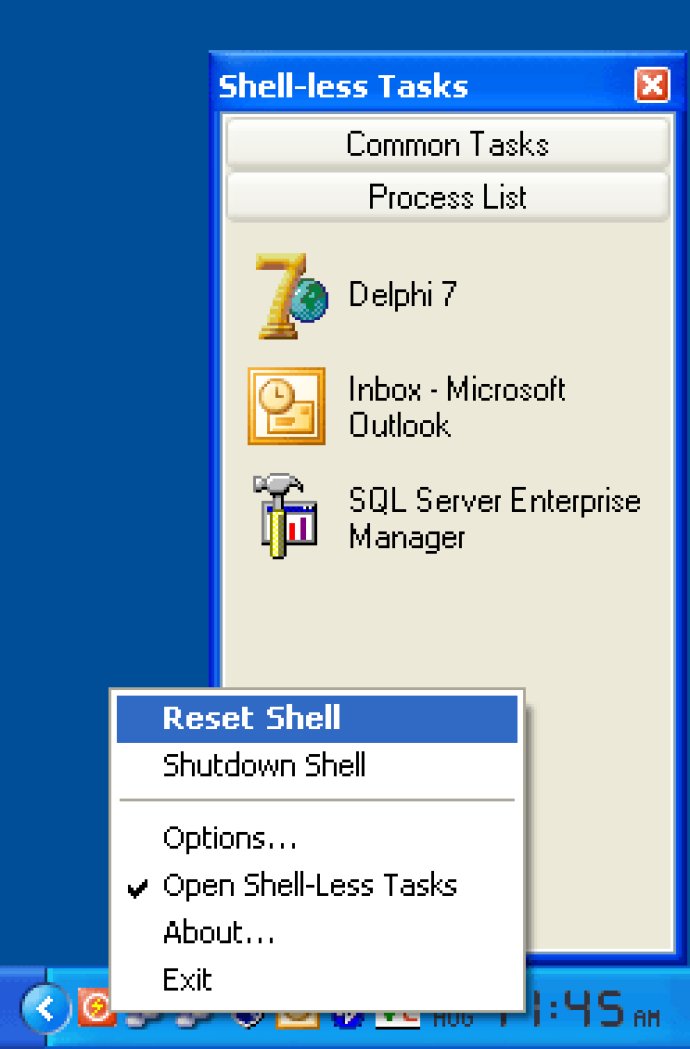This screenshot has width=690, height=1049.
Task: Click the SQL Server Enterprise Manager hammer icon
Action: (286, 516)
